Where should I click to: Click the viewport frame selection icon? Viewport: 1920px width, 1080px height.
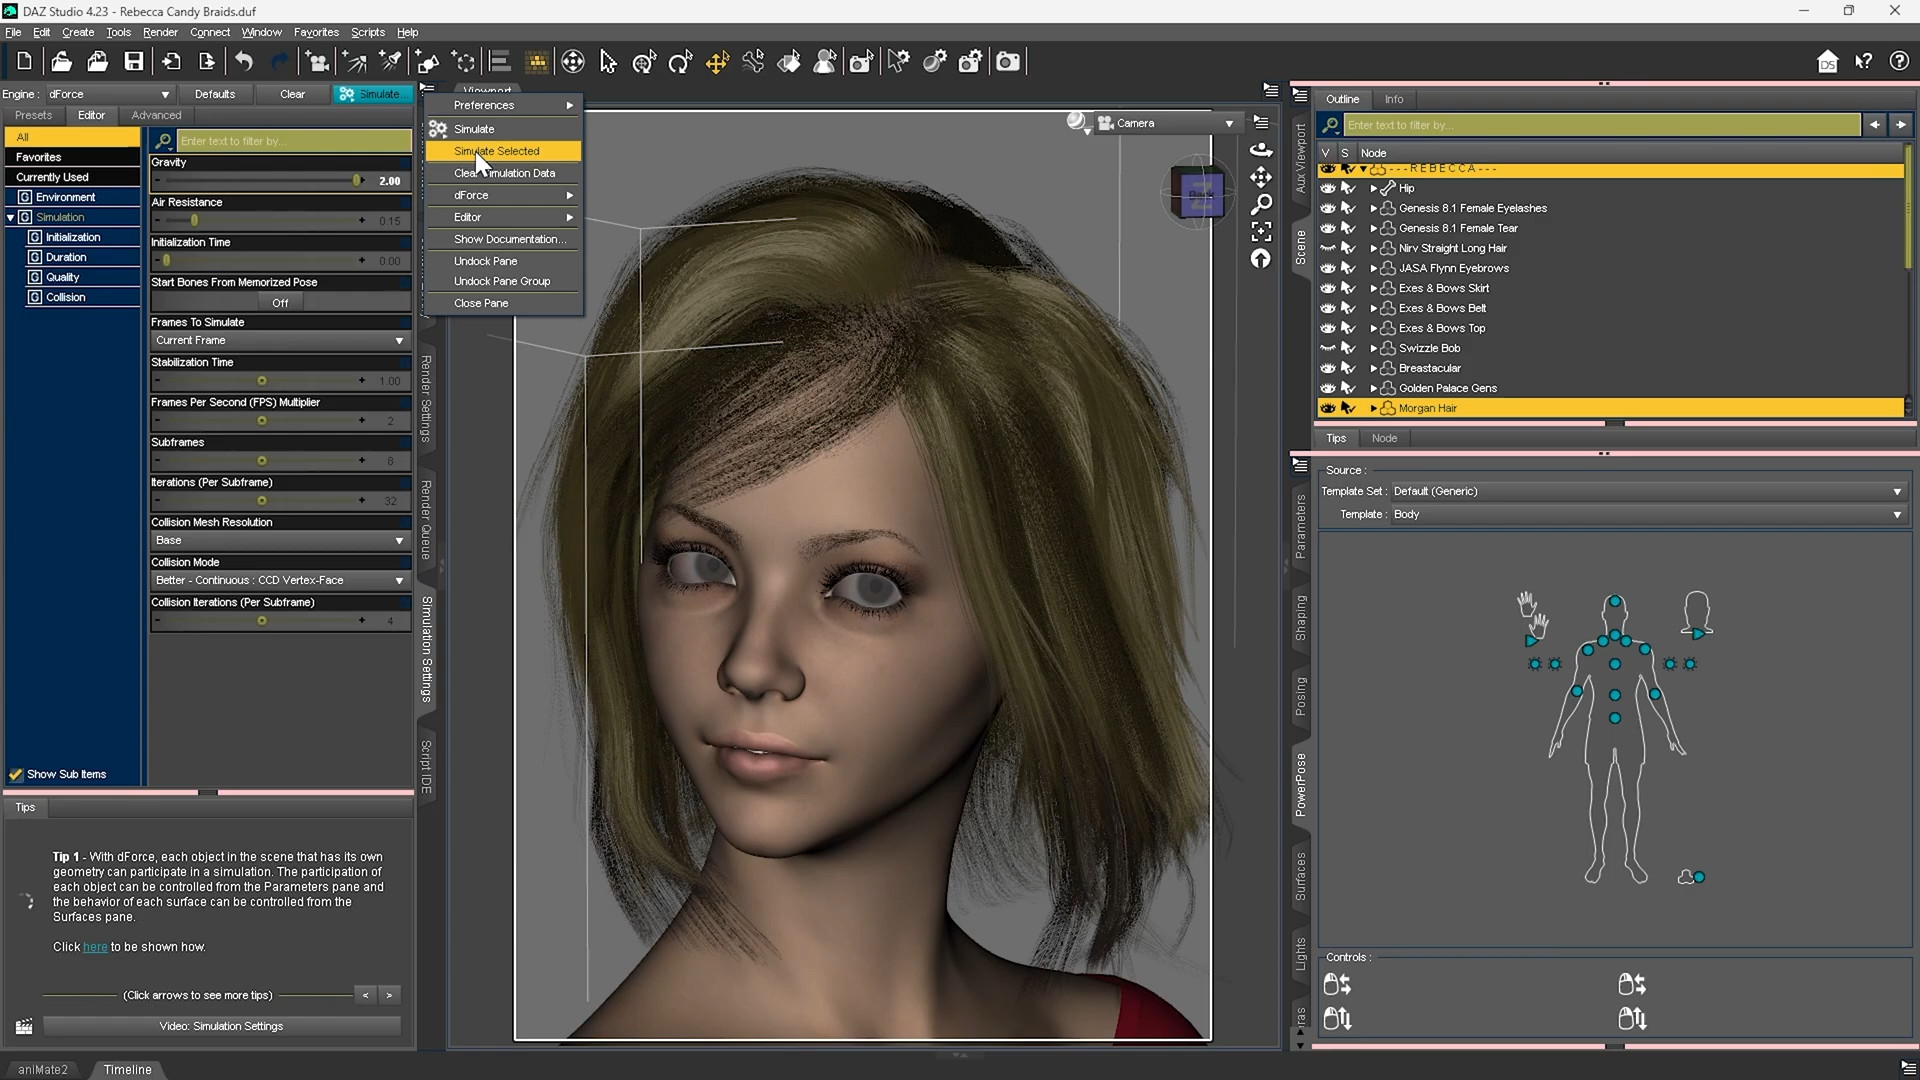1261,232
